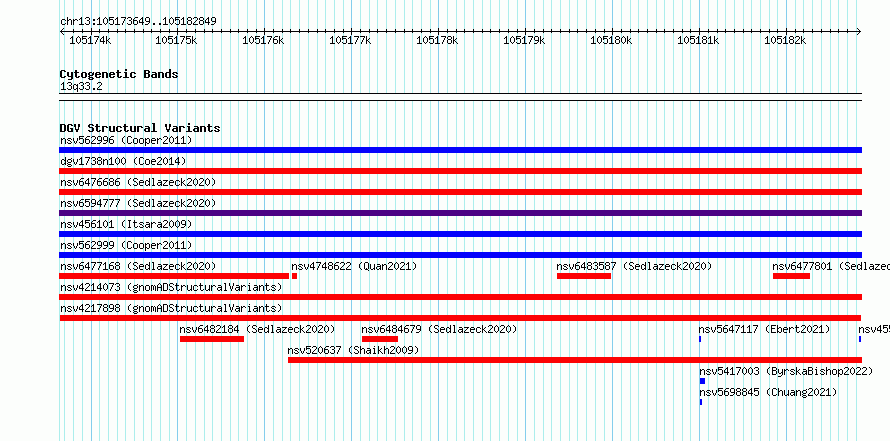Screen dimensions: 890x441
Task: Select the blue bar under nsv562996
Action: [460, 150]
